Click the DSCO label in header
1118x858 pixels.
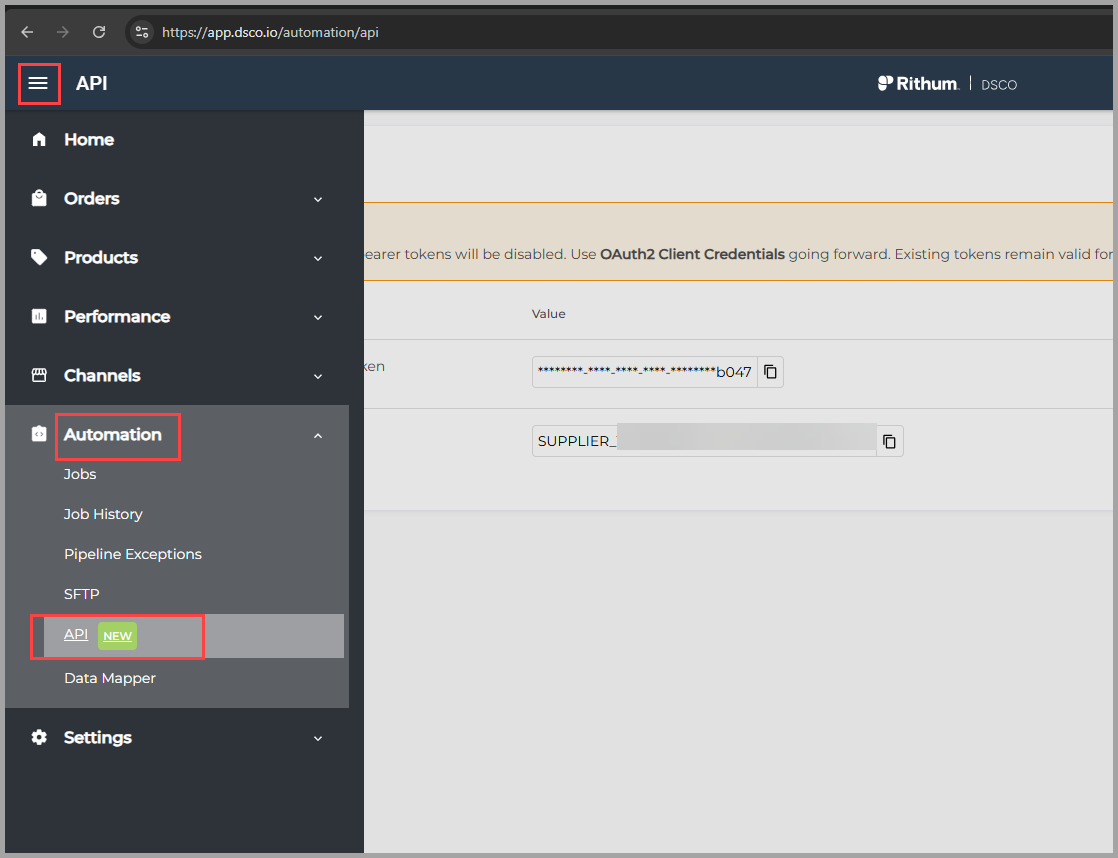coord(999,85)
